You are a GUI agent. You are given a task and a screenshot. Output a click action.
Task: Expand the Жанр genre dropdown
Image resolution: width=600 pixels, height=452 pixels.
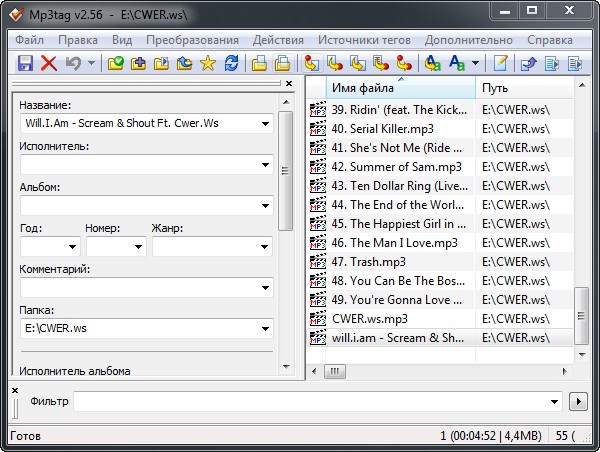click(264, 247)
